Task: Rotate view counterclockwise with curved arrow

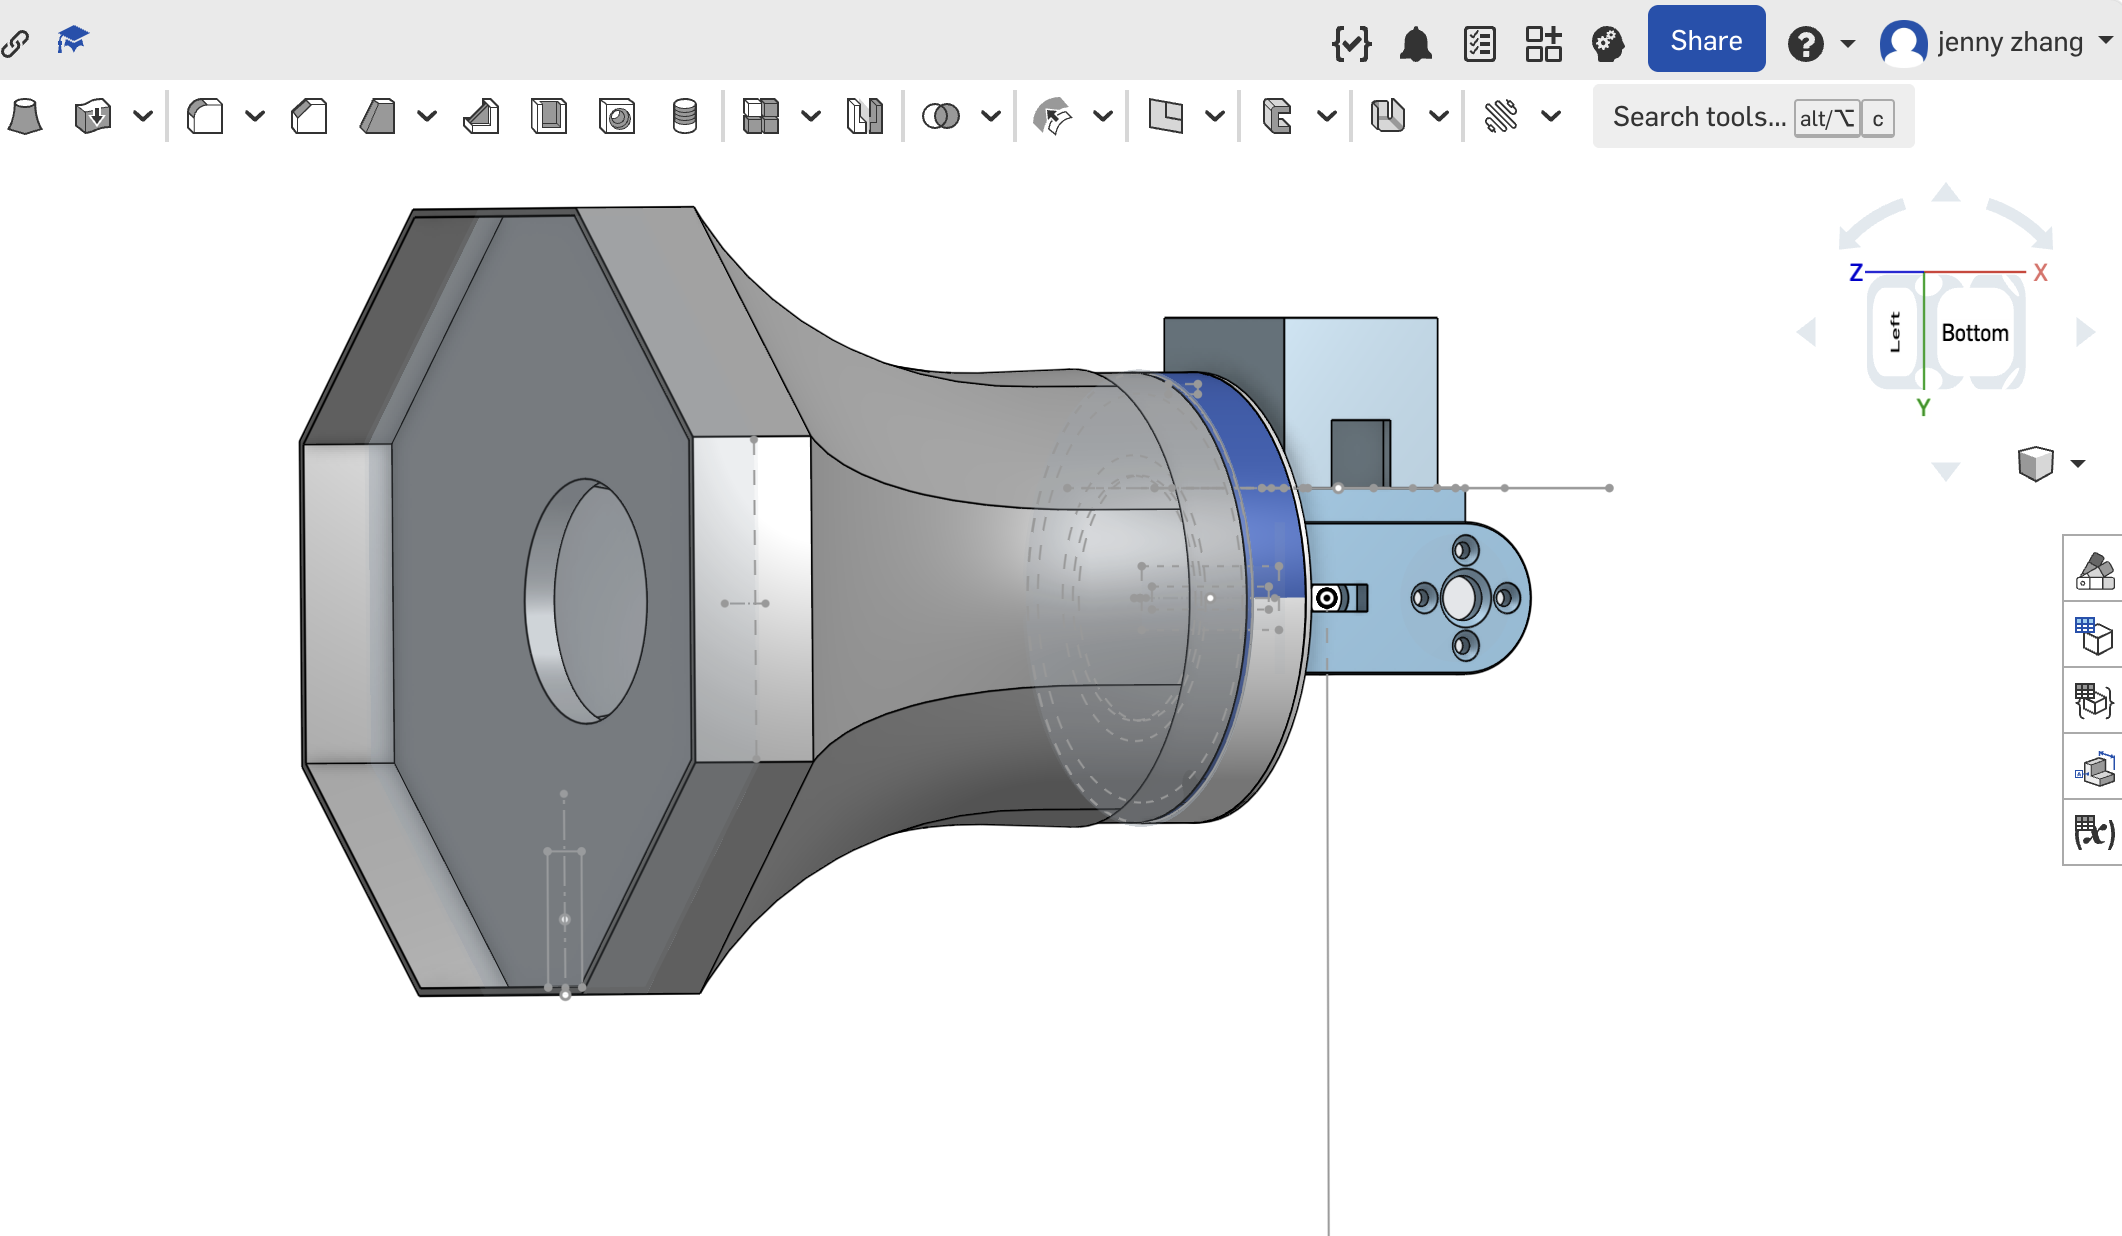Action: point(1870,224)
